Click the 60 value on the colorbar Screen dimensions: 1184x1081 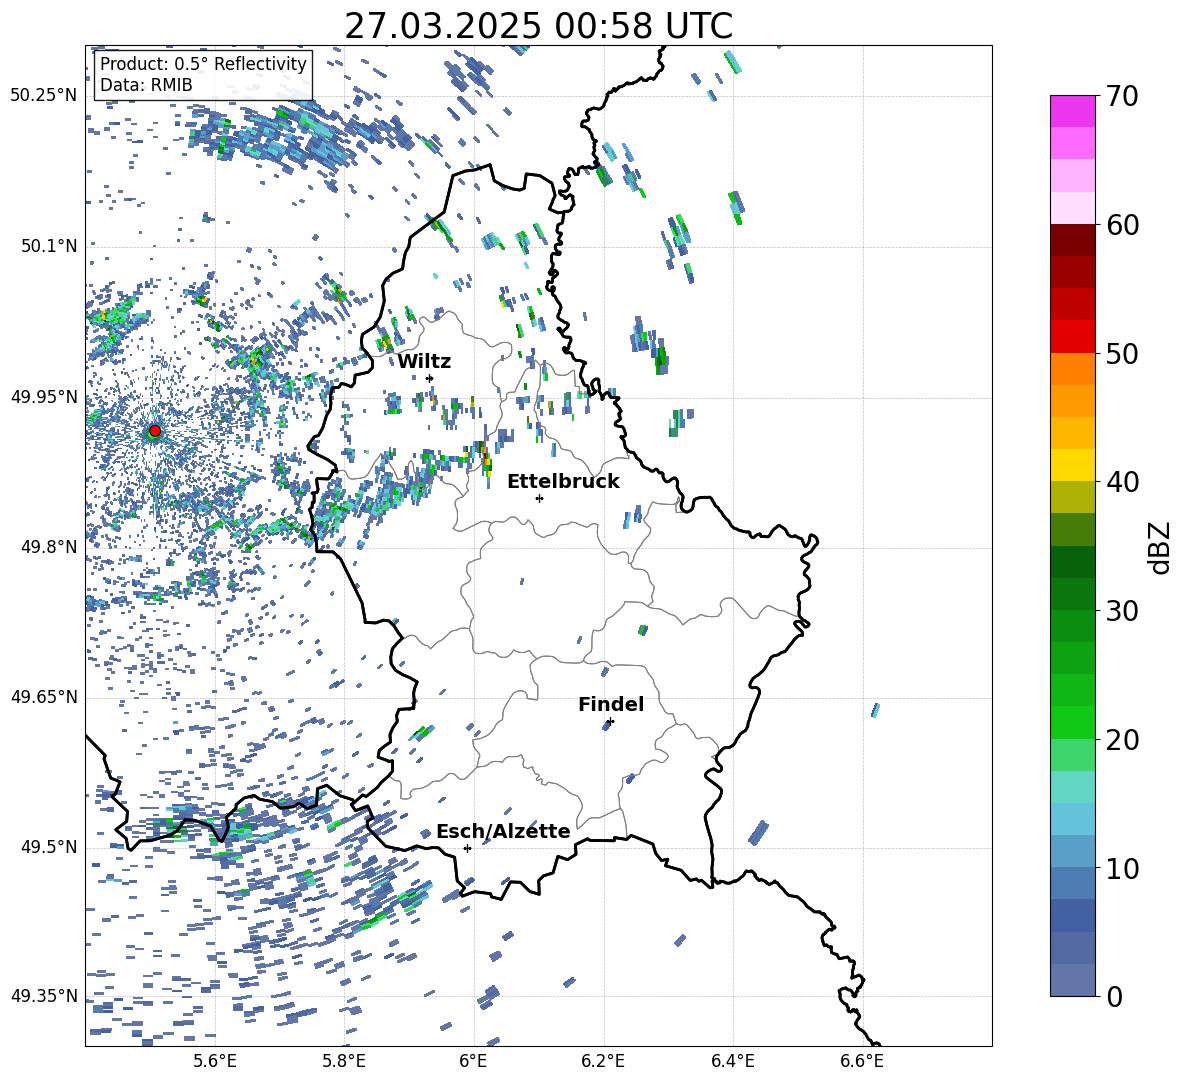click(1121, 225)
